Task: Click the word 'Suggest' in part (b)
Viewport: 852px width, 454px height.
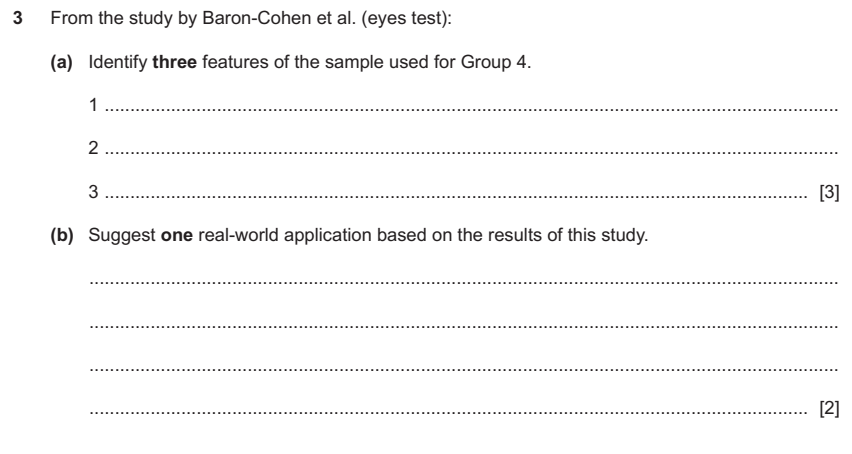Action: pos(122,235)
